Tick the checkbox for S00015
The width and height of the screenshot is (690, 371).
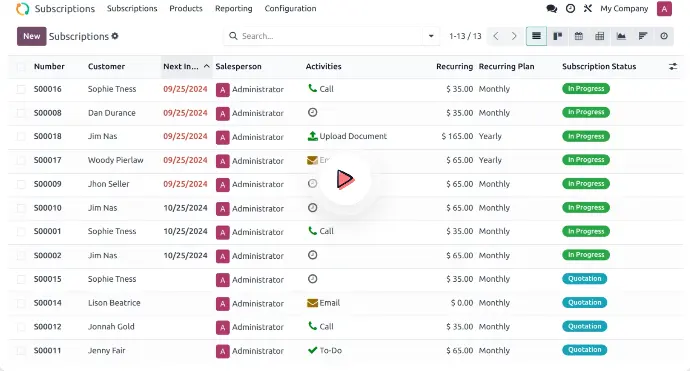pyautogui.click(x=21, y=279)
